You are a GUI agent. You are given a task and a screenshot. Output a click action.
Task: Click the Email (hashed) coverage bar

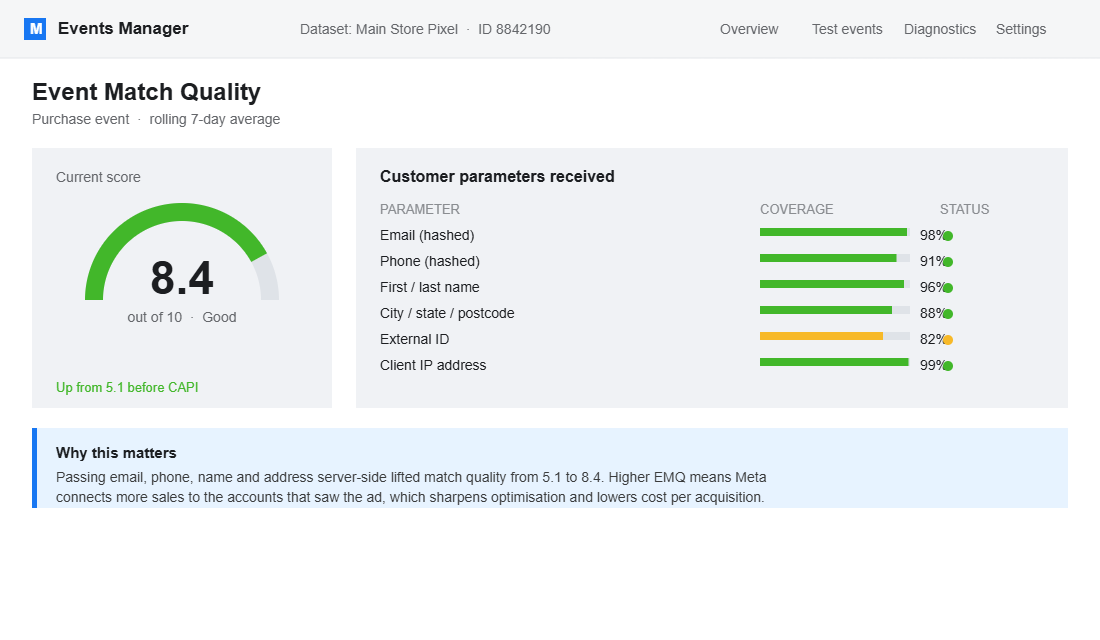[835, 232]
